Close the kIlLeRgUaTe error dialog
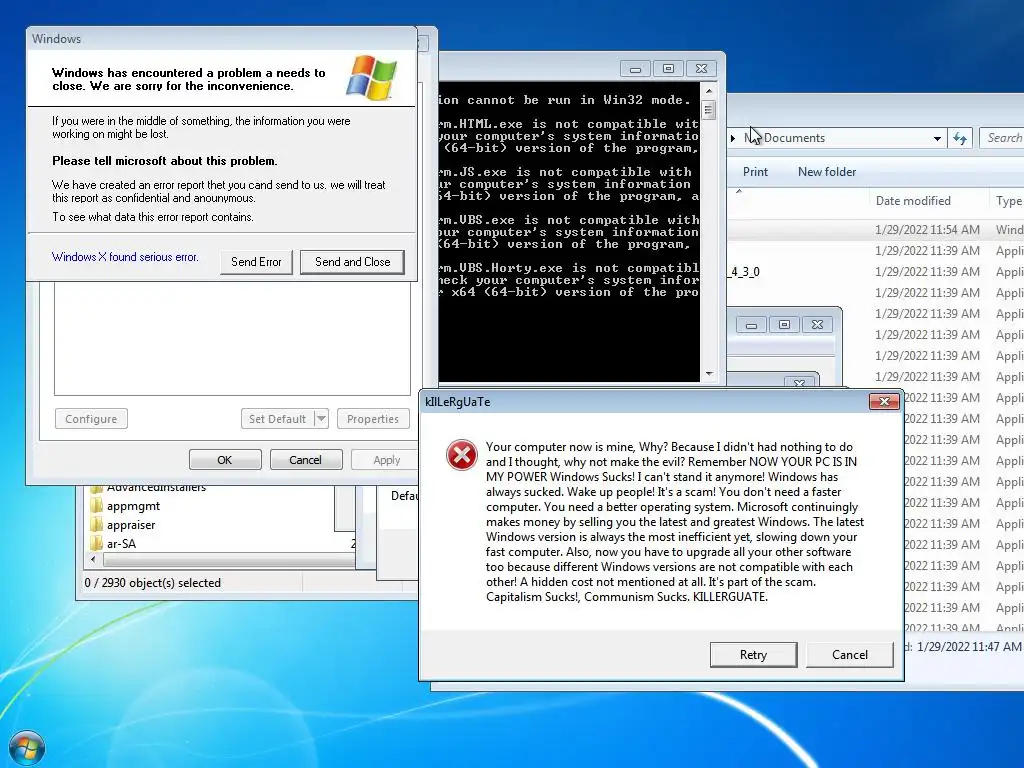This screenshot has height=768, width=1024. 884,402
